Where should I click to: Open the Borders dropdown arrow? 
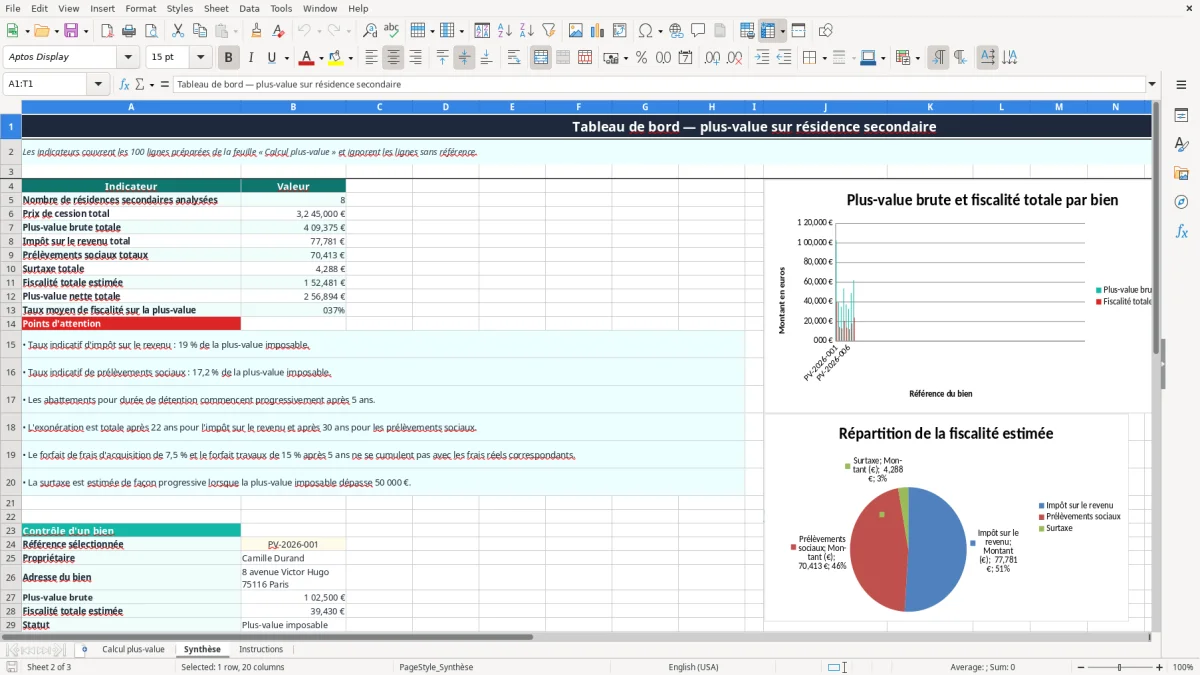[x=824, y=57]
